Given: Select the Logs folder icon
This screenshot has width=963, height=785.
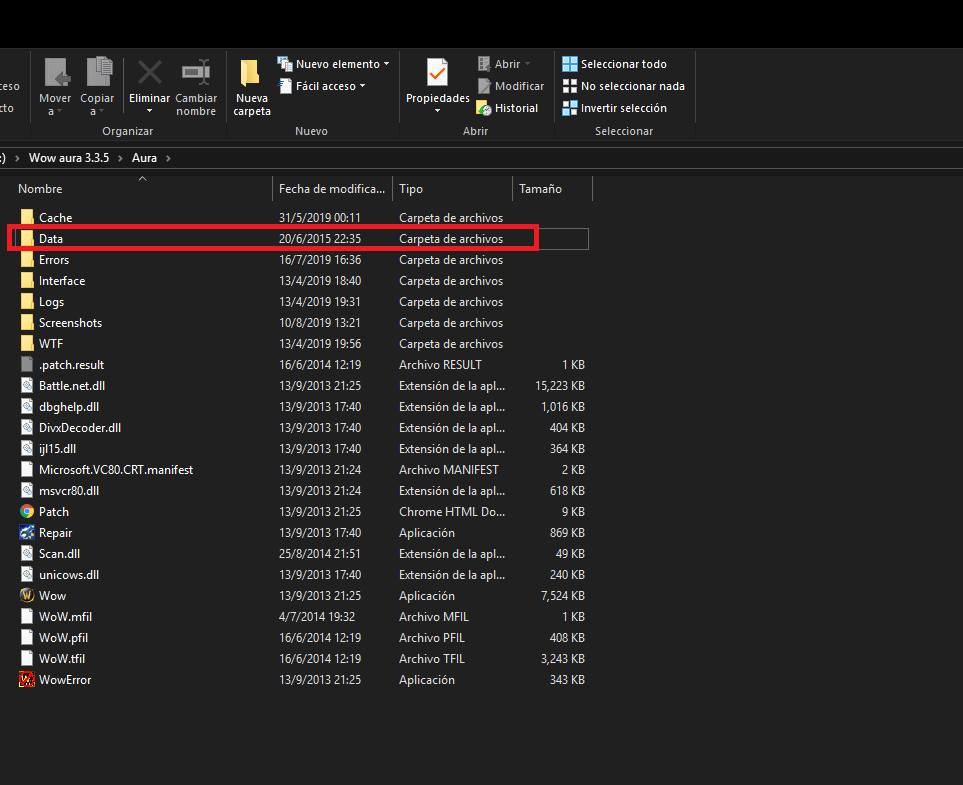Looking at the screenshot, I should [x=27, y=302].
